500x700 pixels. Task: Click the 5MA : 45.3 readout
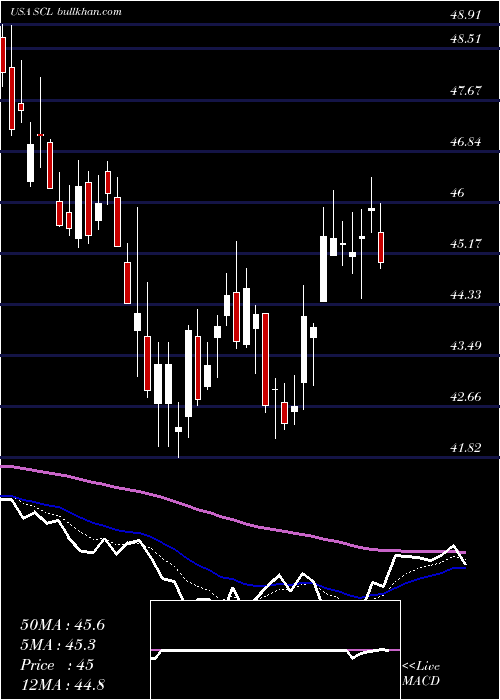(58, 645)
